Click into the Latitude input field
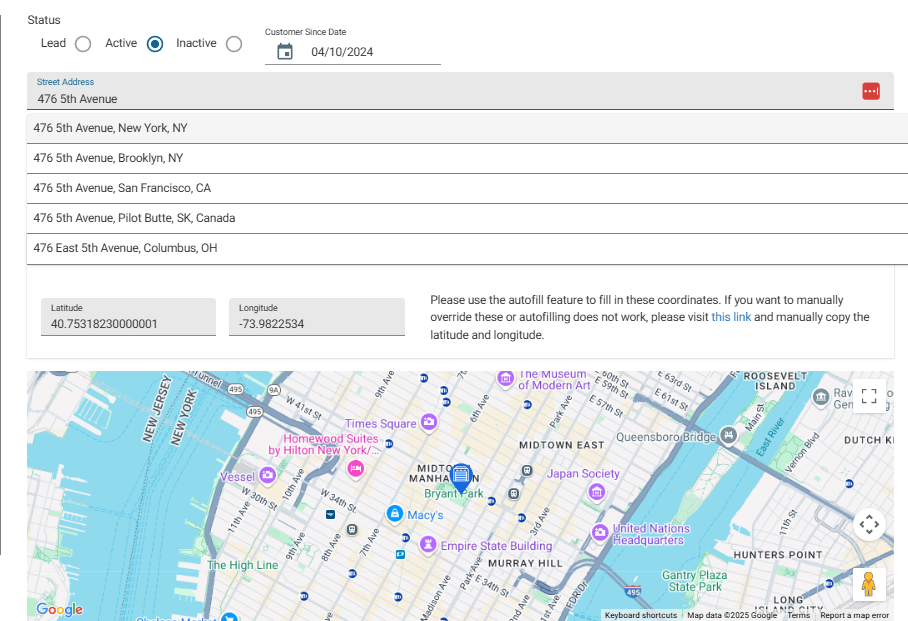Screen dimensions: 908x621 (x=128, y=324)
